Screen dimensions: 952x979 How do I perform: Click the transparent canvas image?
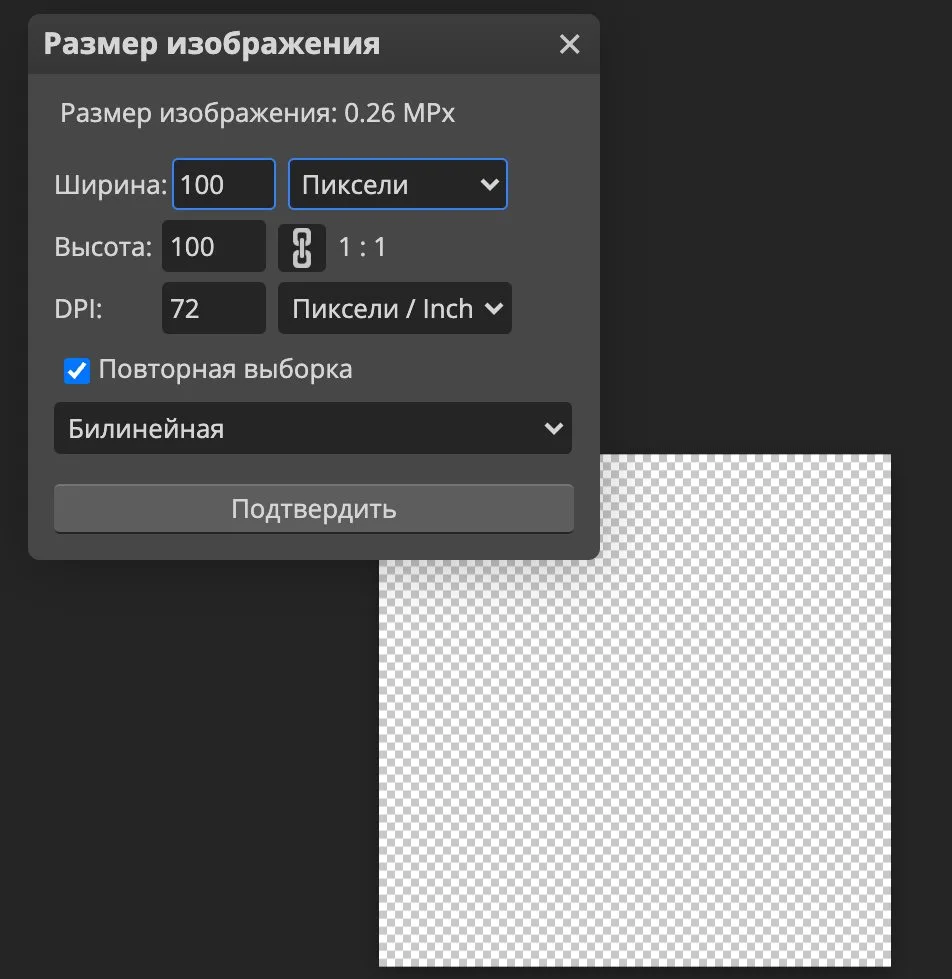[635, 711]
